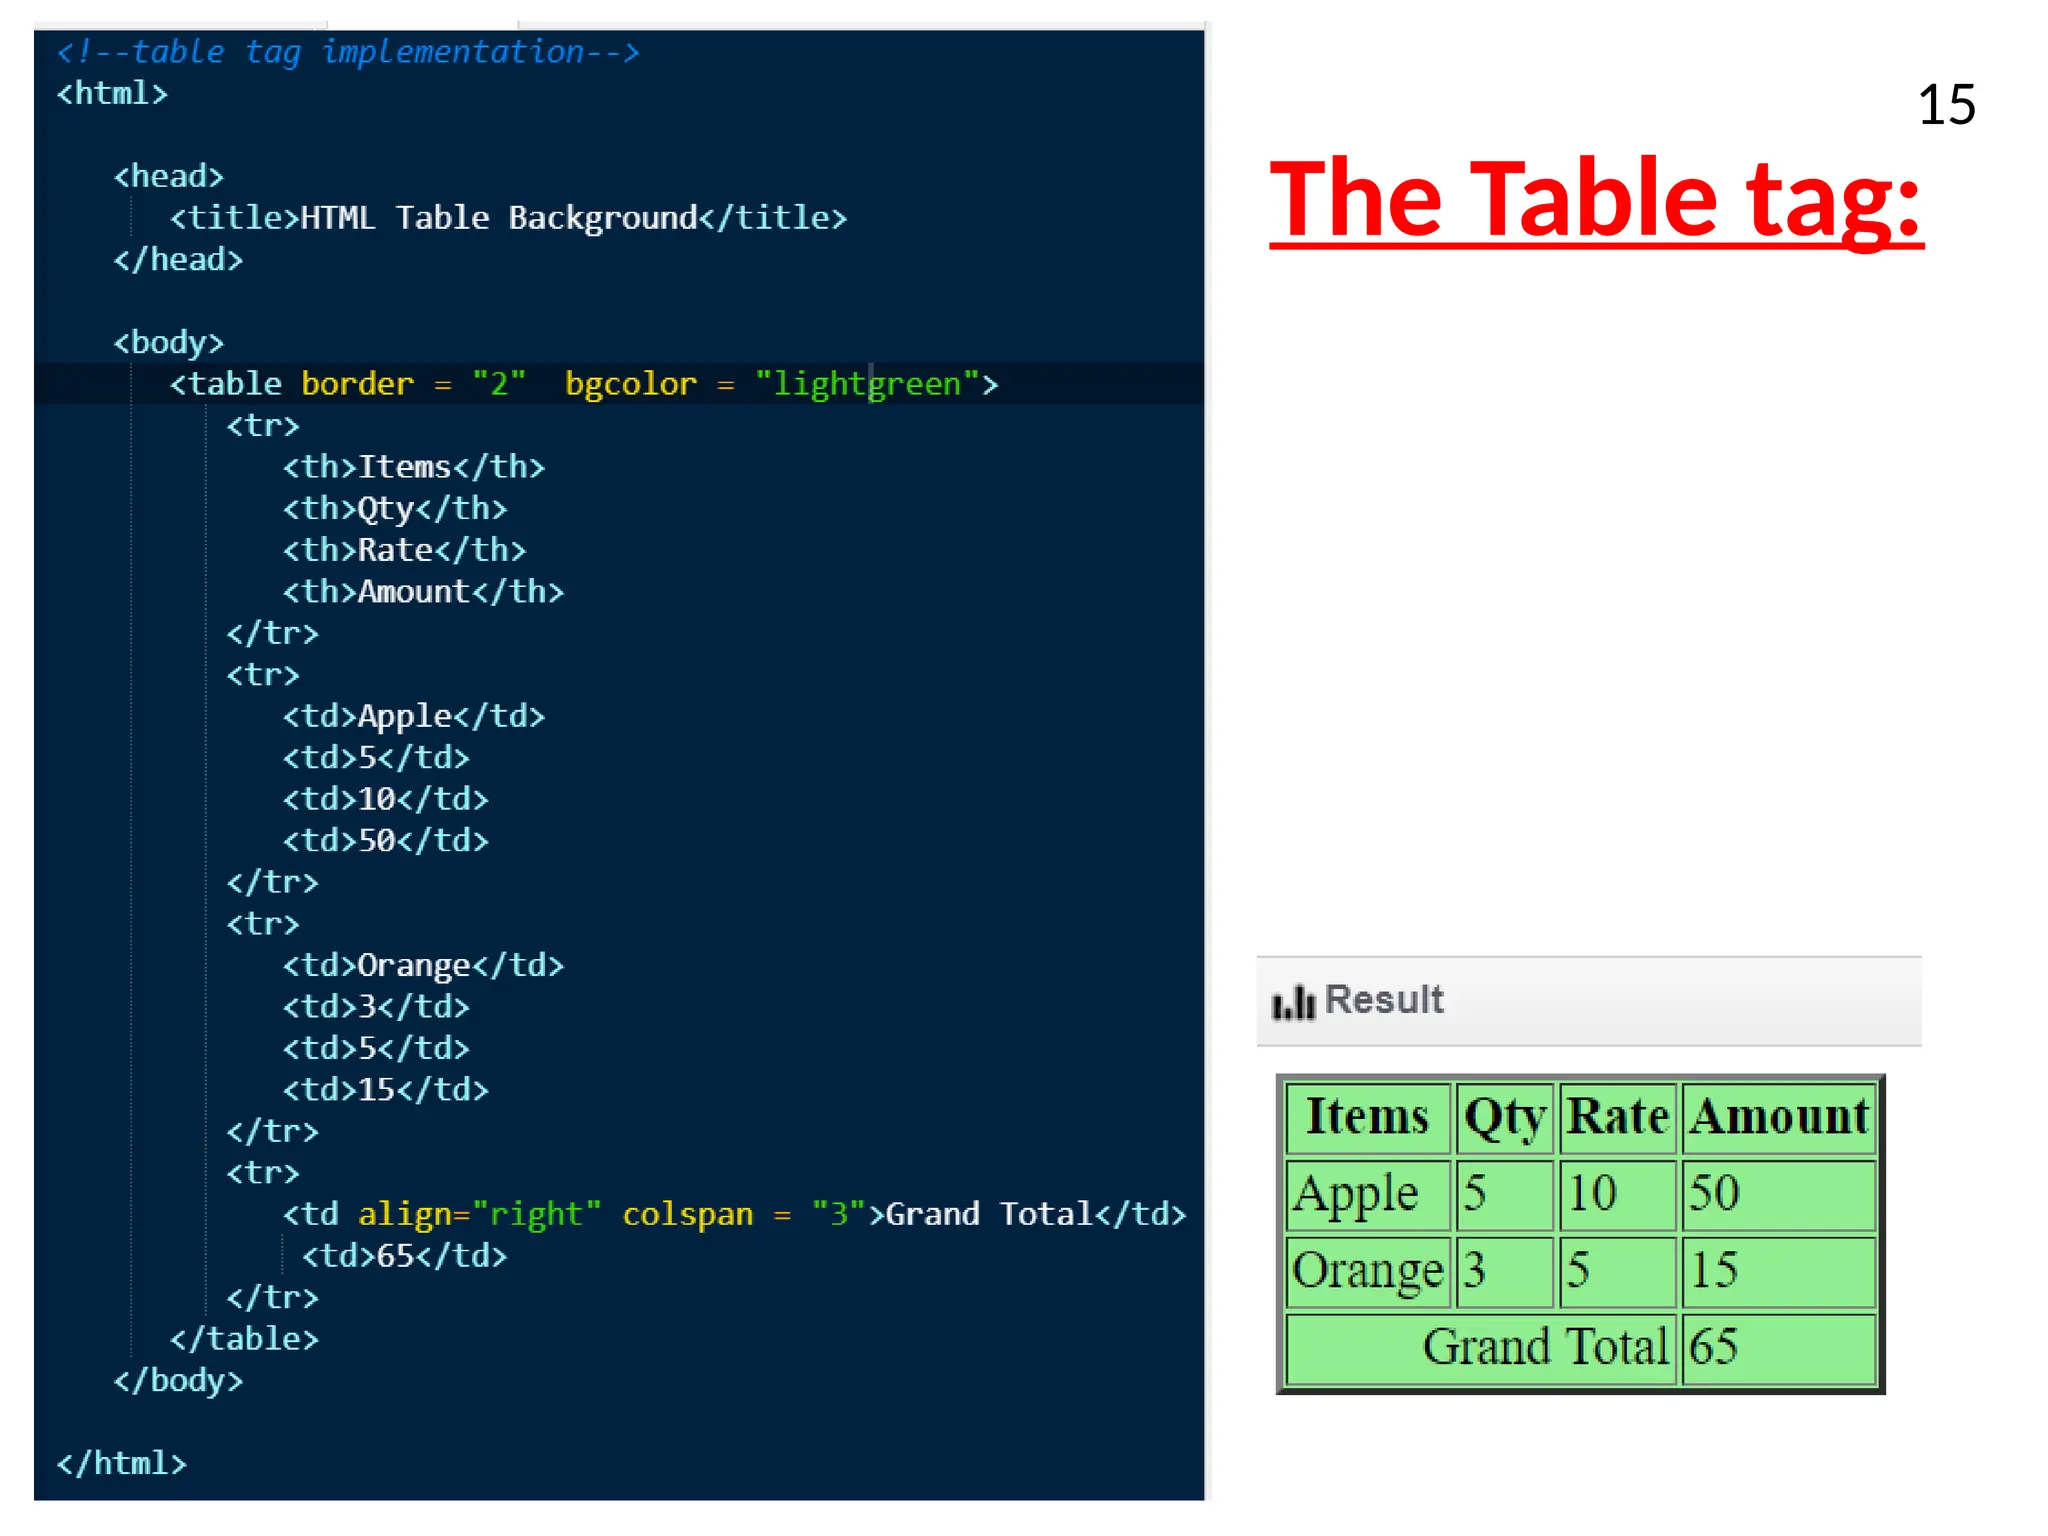The image size is (2048, 1536).
Task: Click the 65 total value cell
Action: tap(1778, 1349)
